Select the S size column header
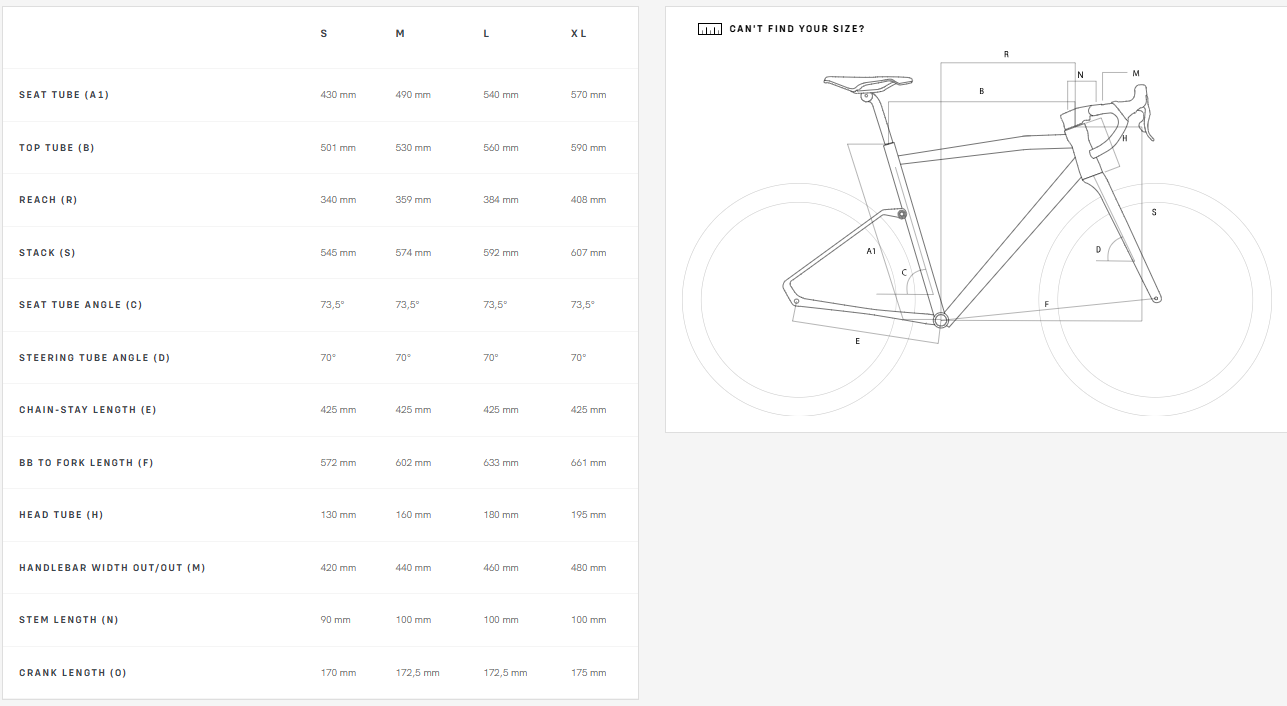The image size is (1287, 706). [x=324, y=34]
